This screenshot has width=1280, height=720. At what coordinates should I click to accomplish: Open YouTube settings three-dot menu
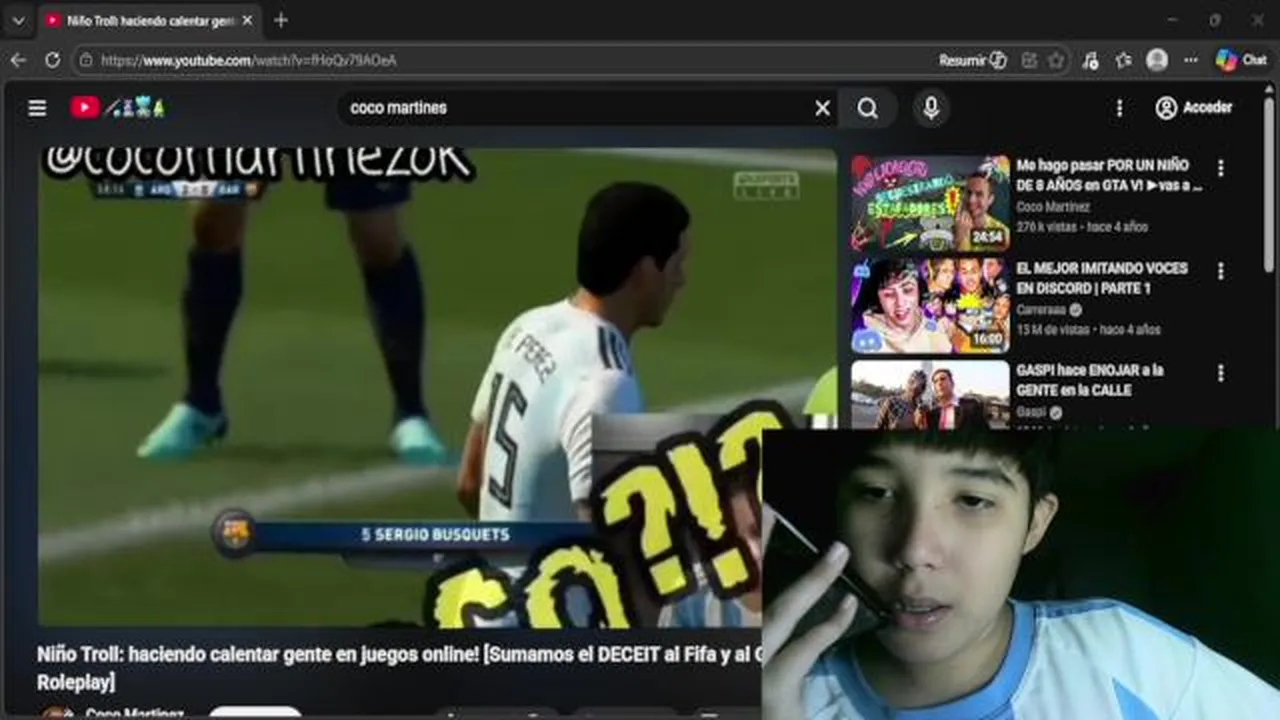1119,108
